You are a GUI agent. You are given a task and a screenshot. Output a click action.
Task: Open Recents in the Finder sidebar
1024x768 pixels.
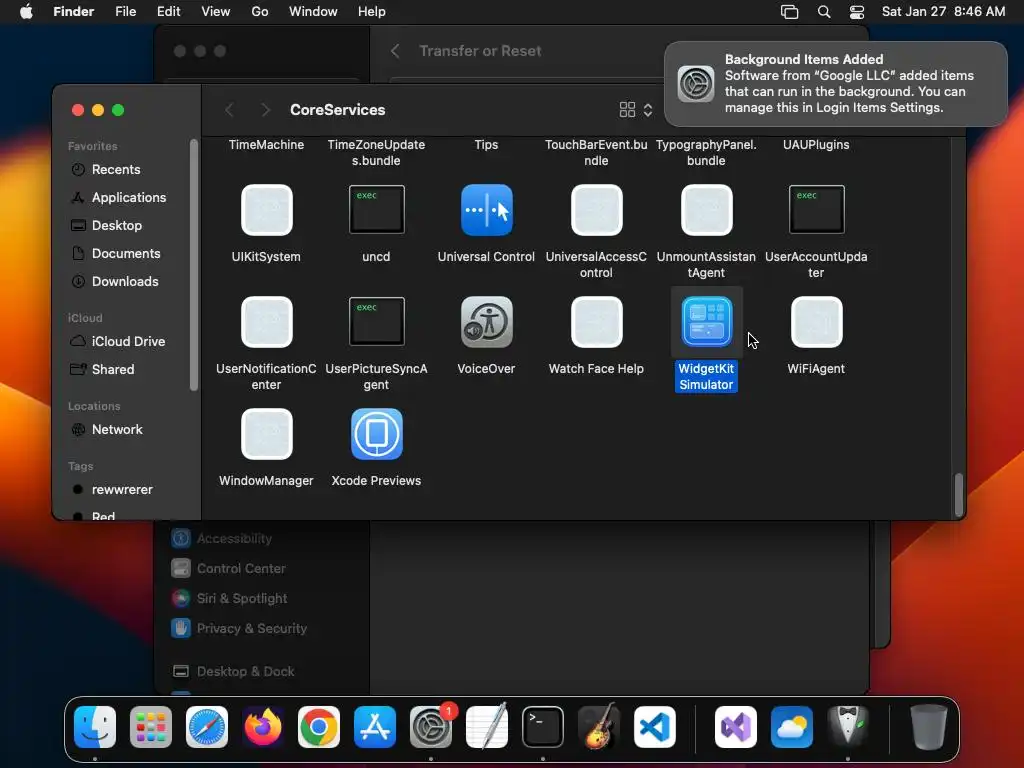click(x=116, y=170)
